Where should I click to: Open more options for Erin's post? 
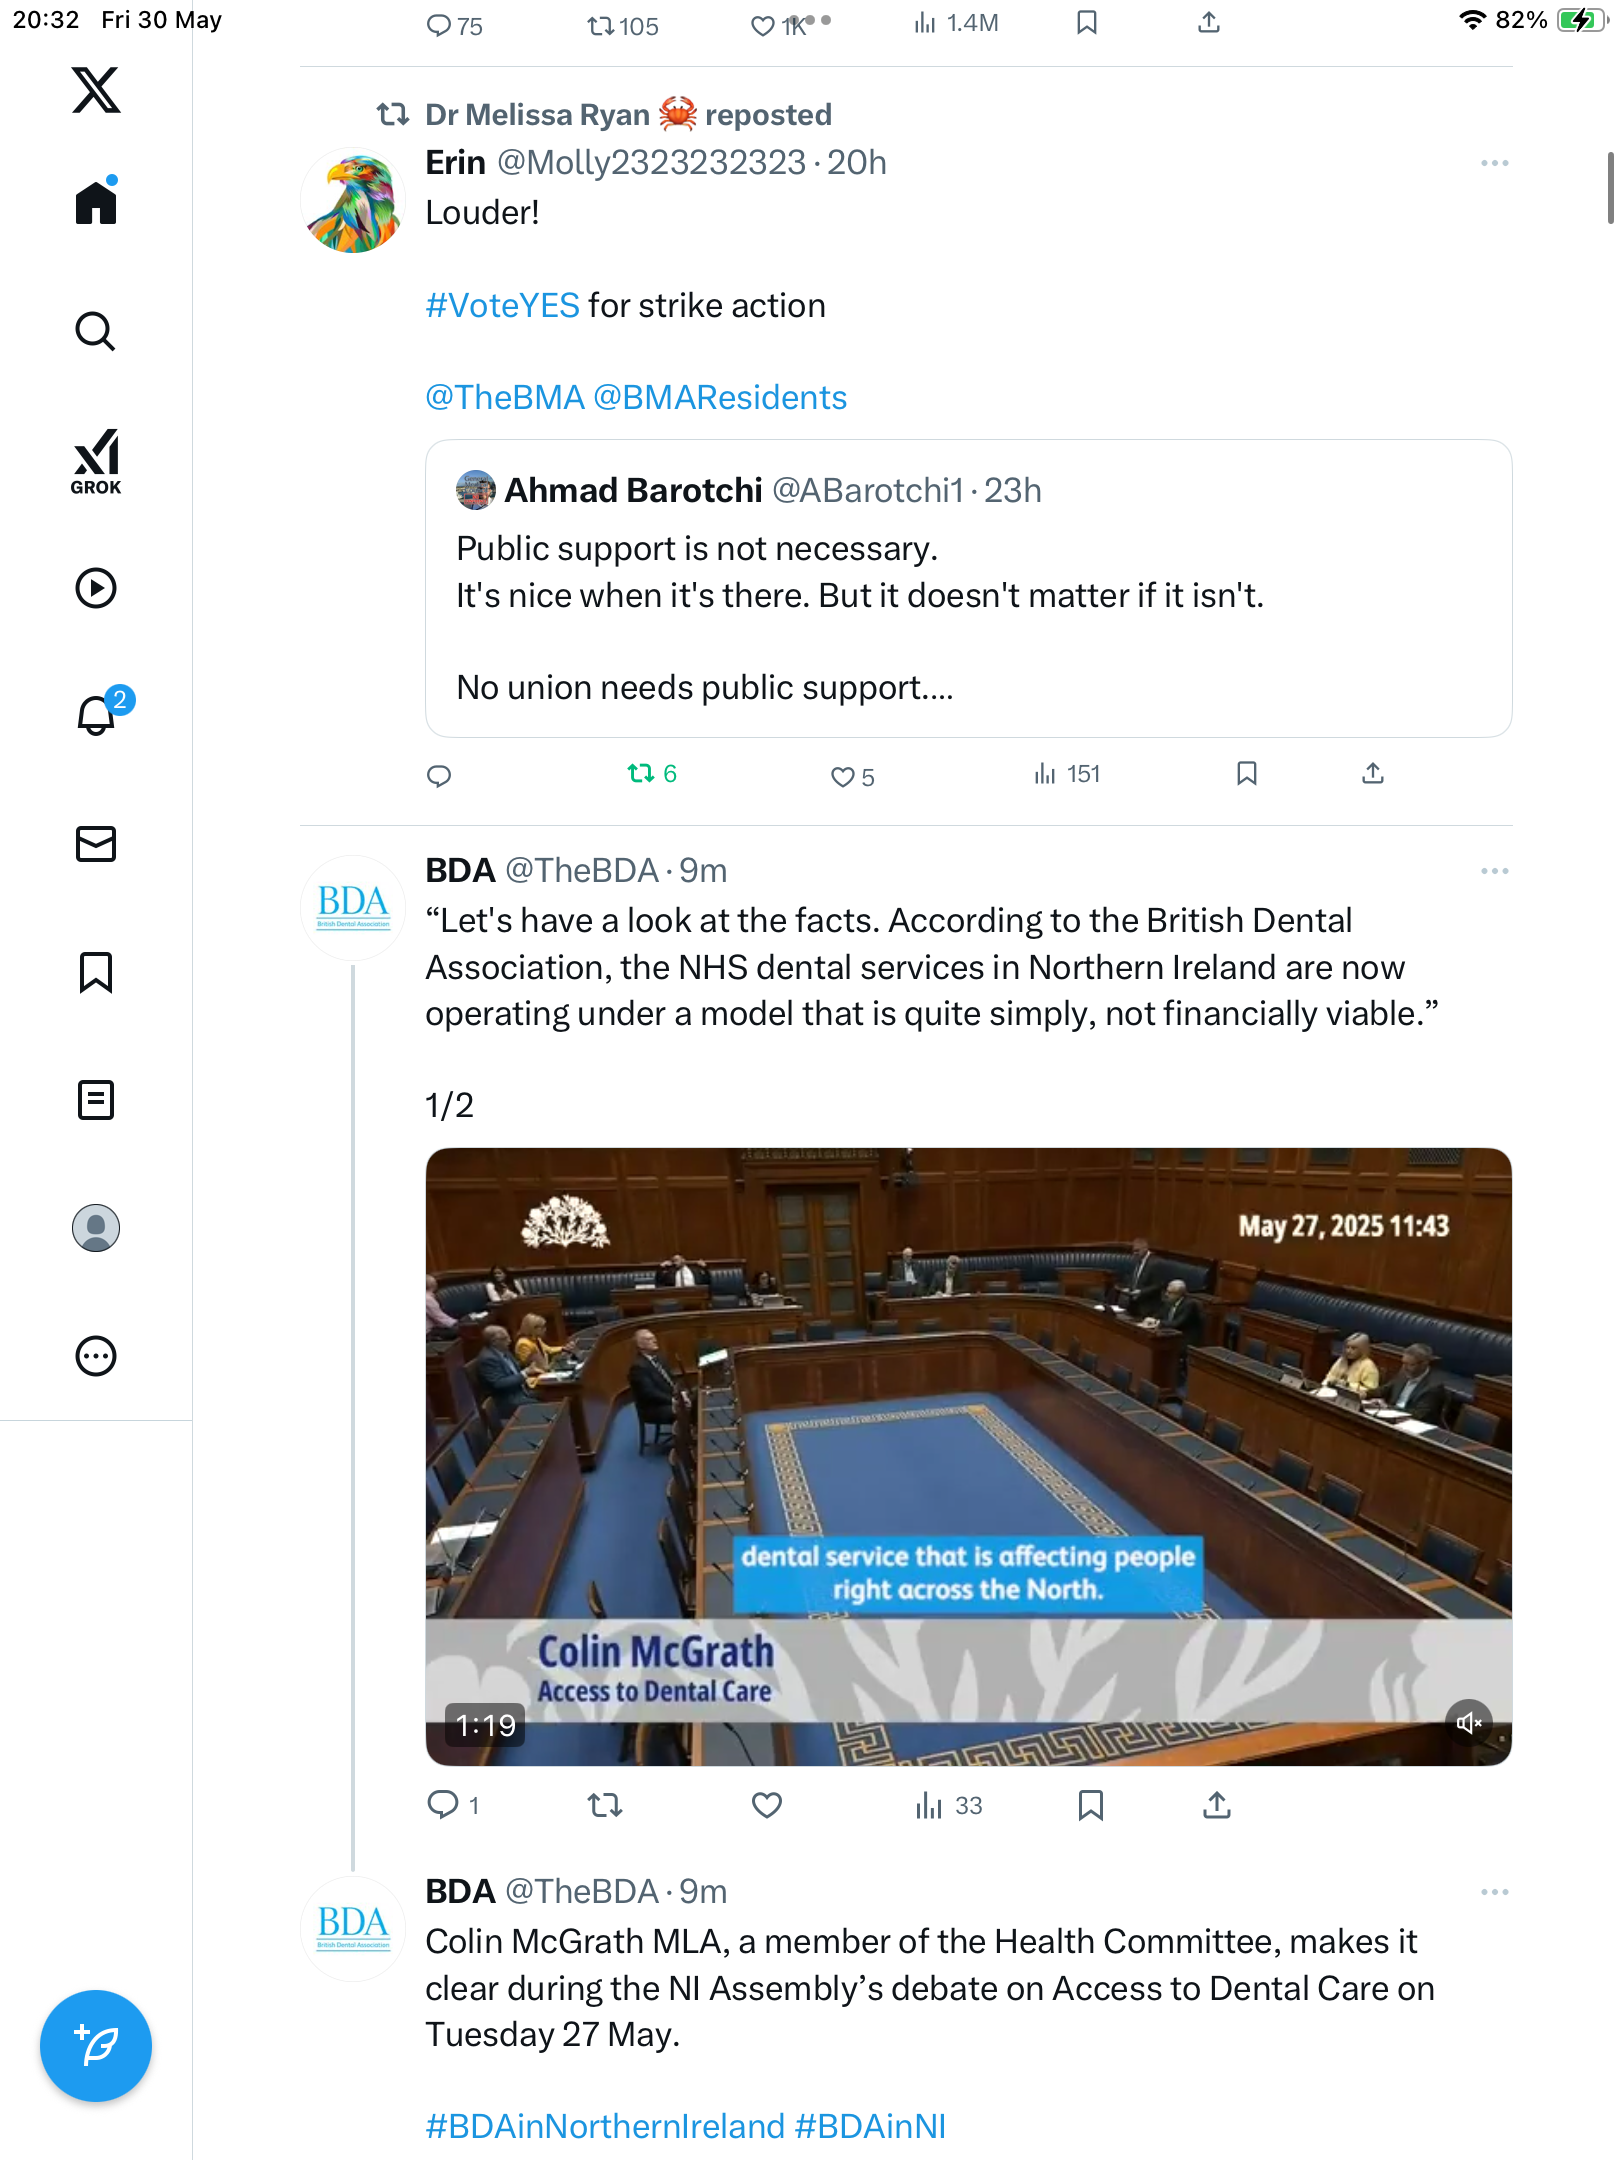click(x=1494, y=163)
